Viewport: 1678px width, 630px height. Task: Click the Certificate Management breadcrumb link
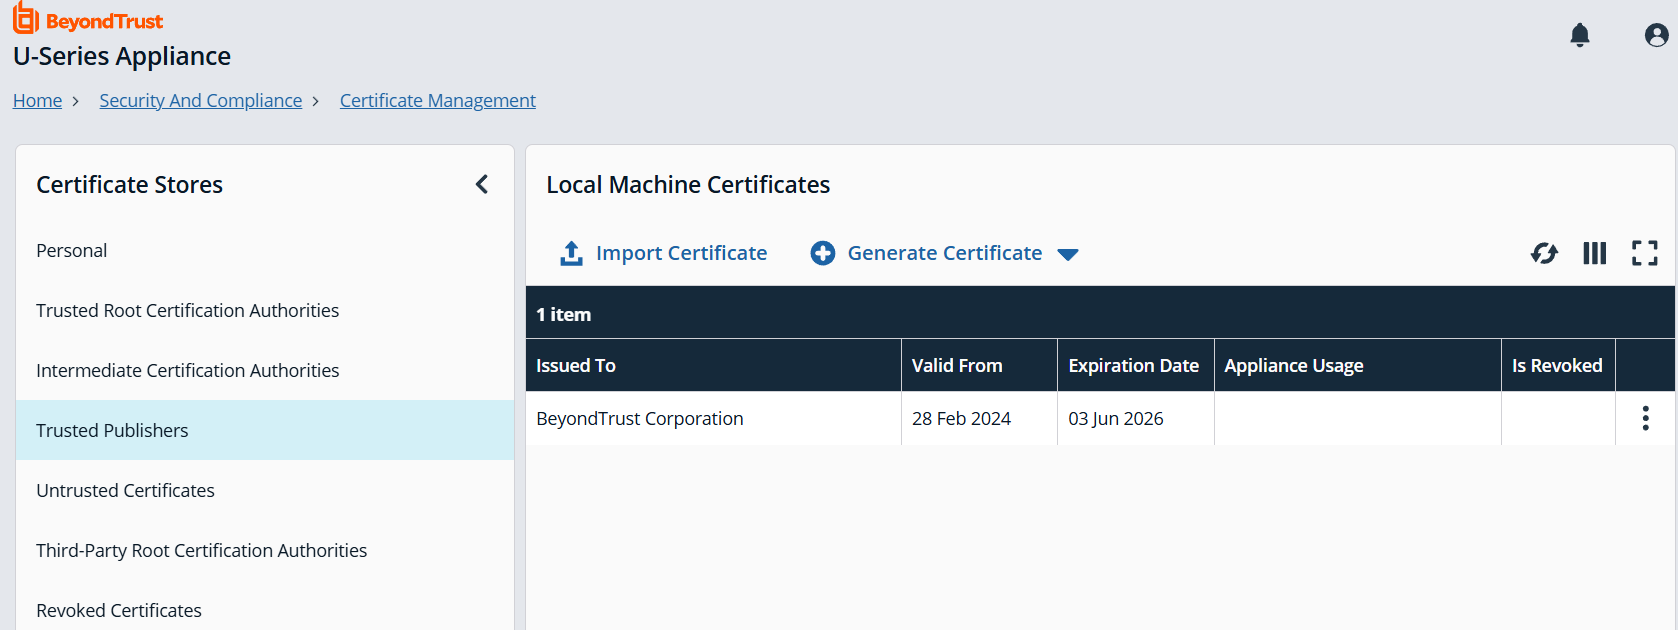click(x=437, y=101)
